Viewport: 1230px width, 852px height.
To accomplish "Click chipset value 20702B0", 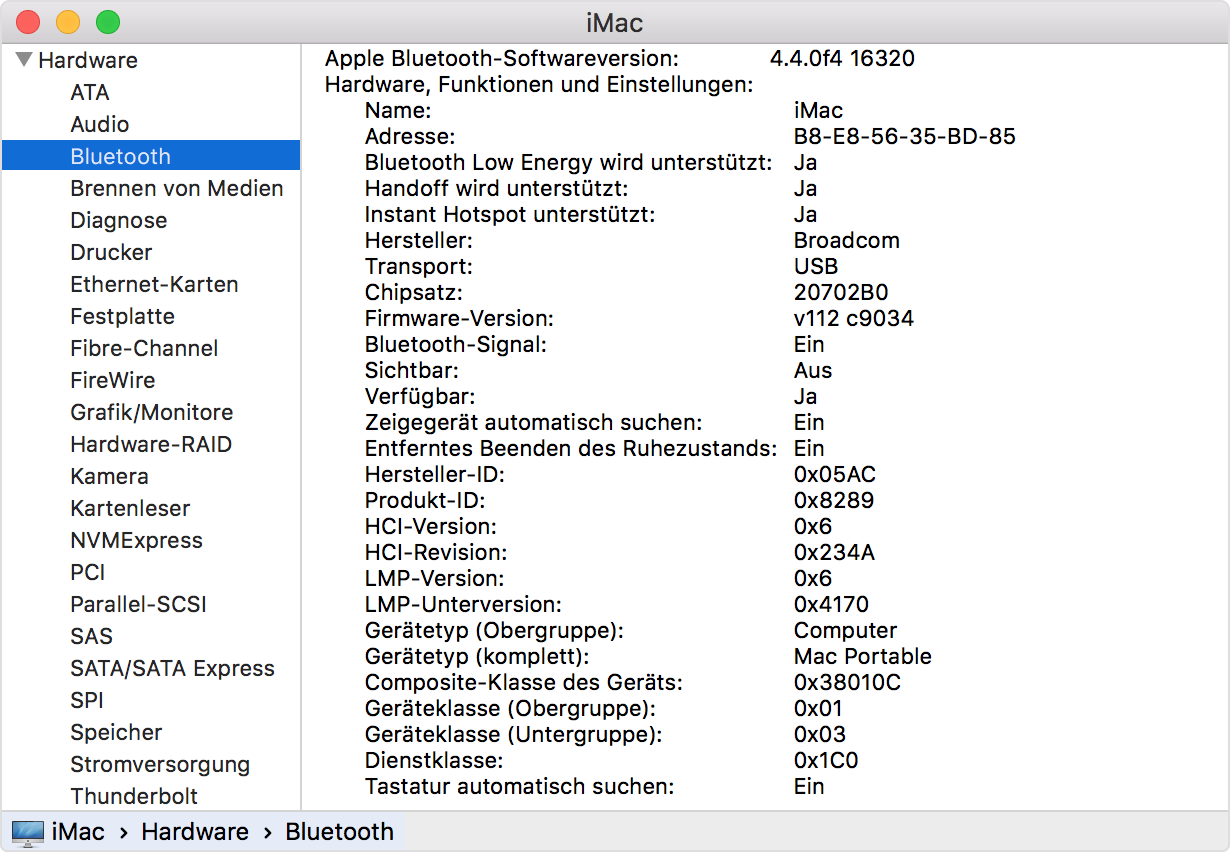I will pyautogui.click(x=841, y=292).
